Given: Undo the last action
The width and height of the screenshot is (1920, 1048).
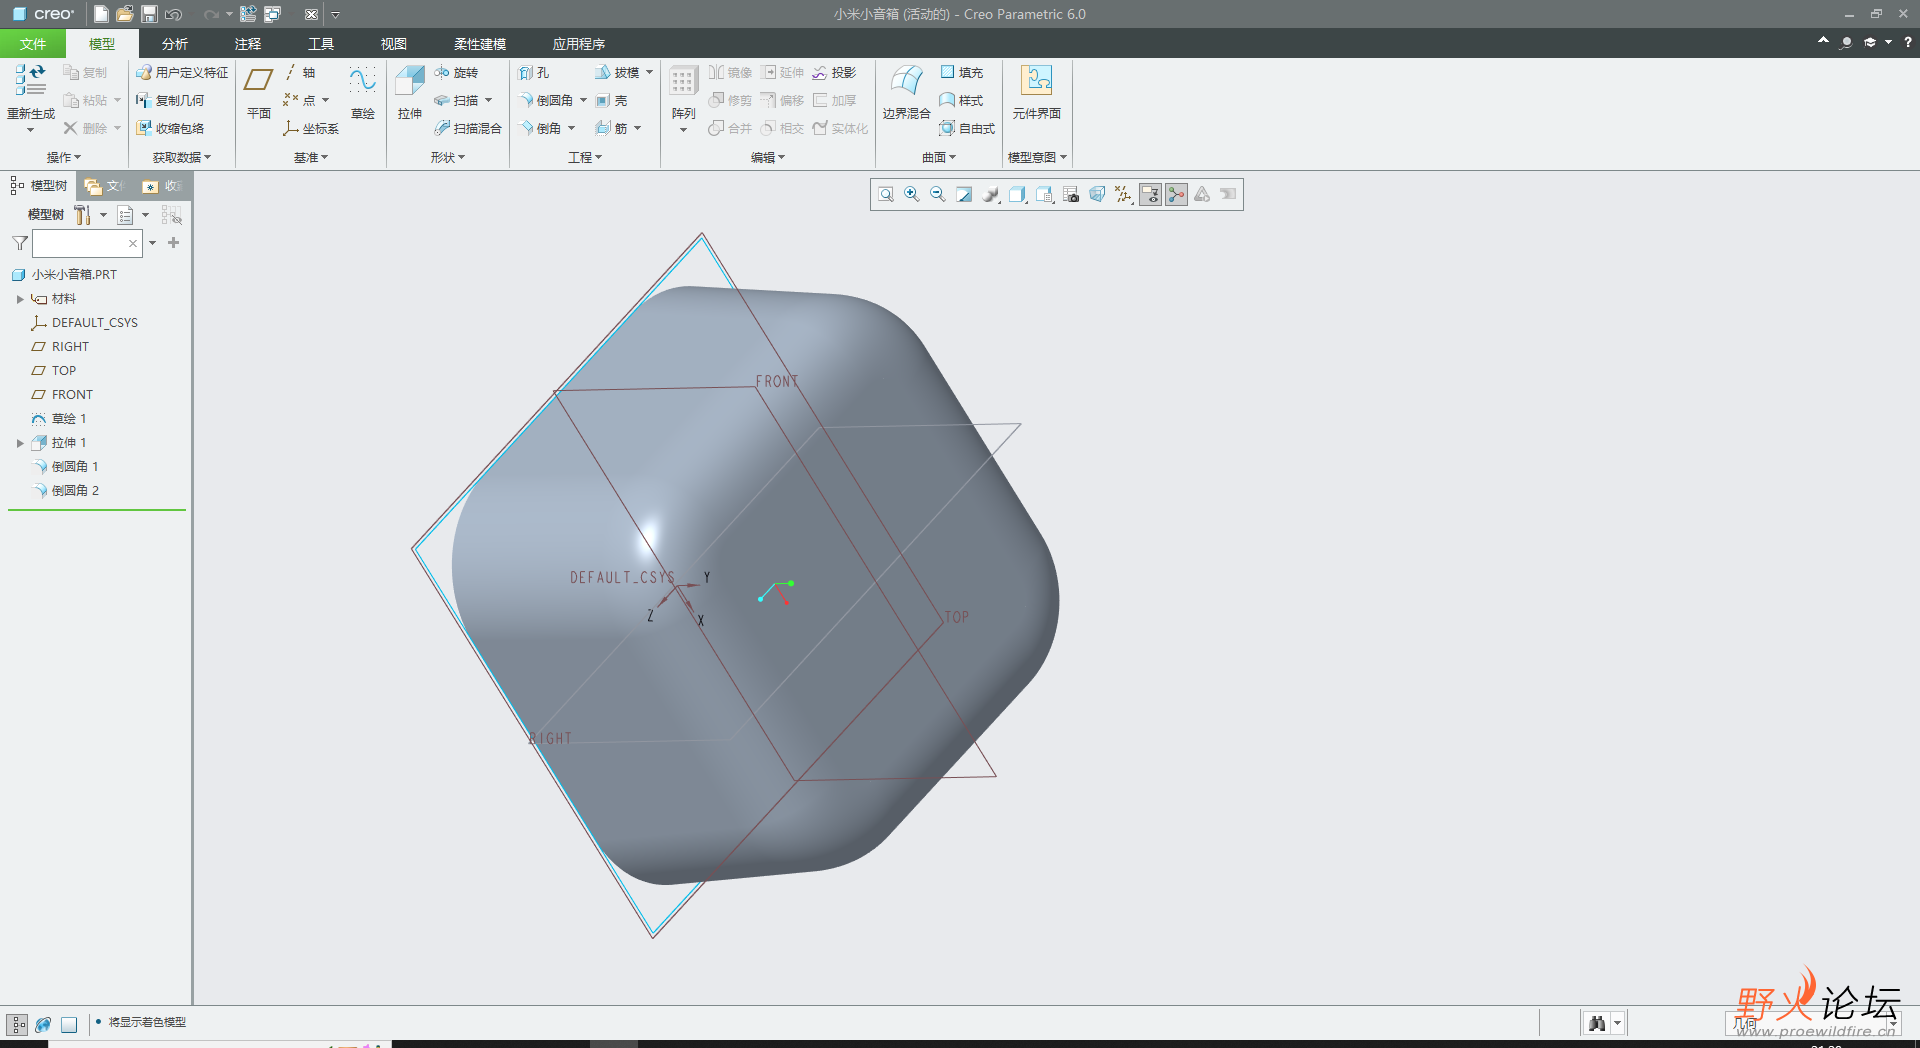Looking at the screenshot, I should [x=174, y=14].
